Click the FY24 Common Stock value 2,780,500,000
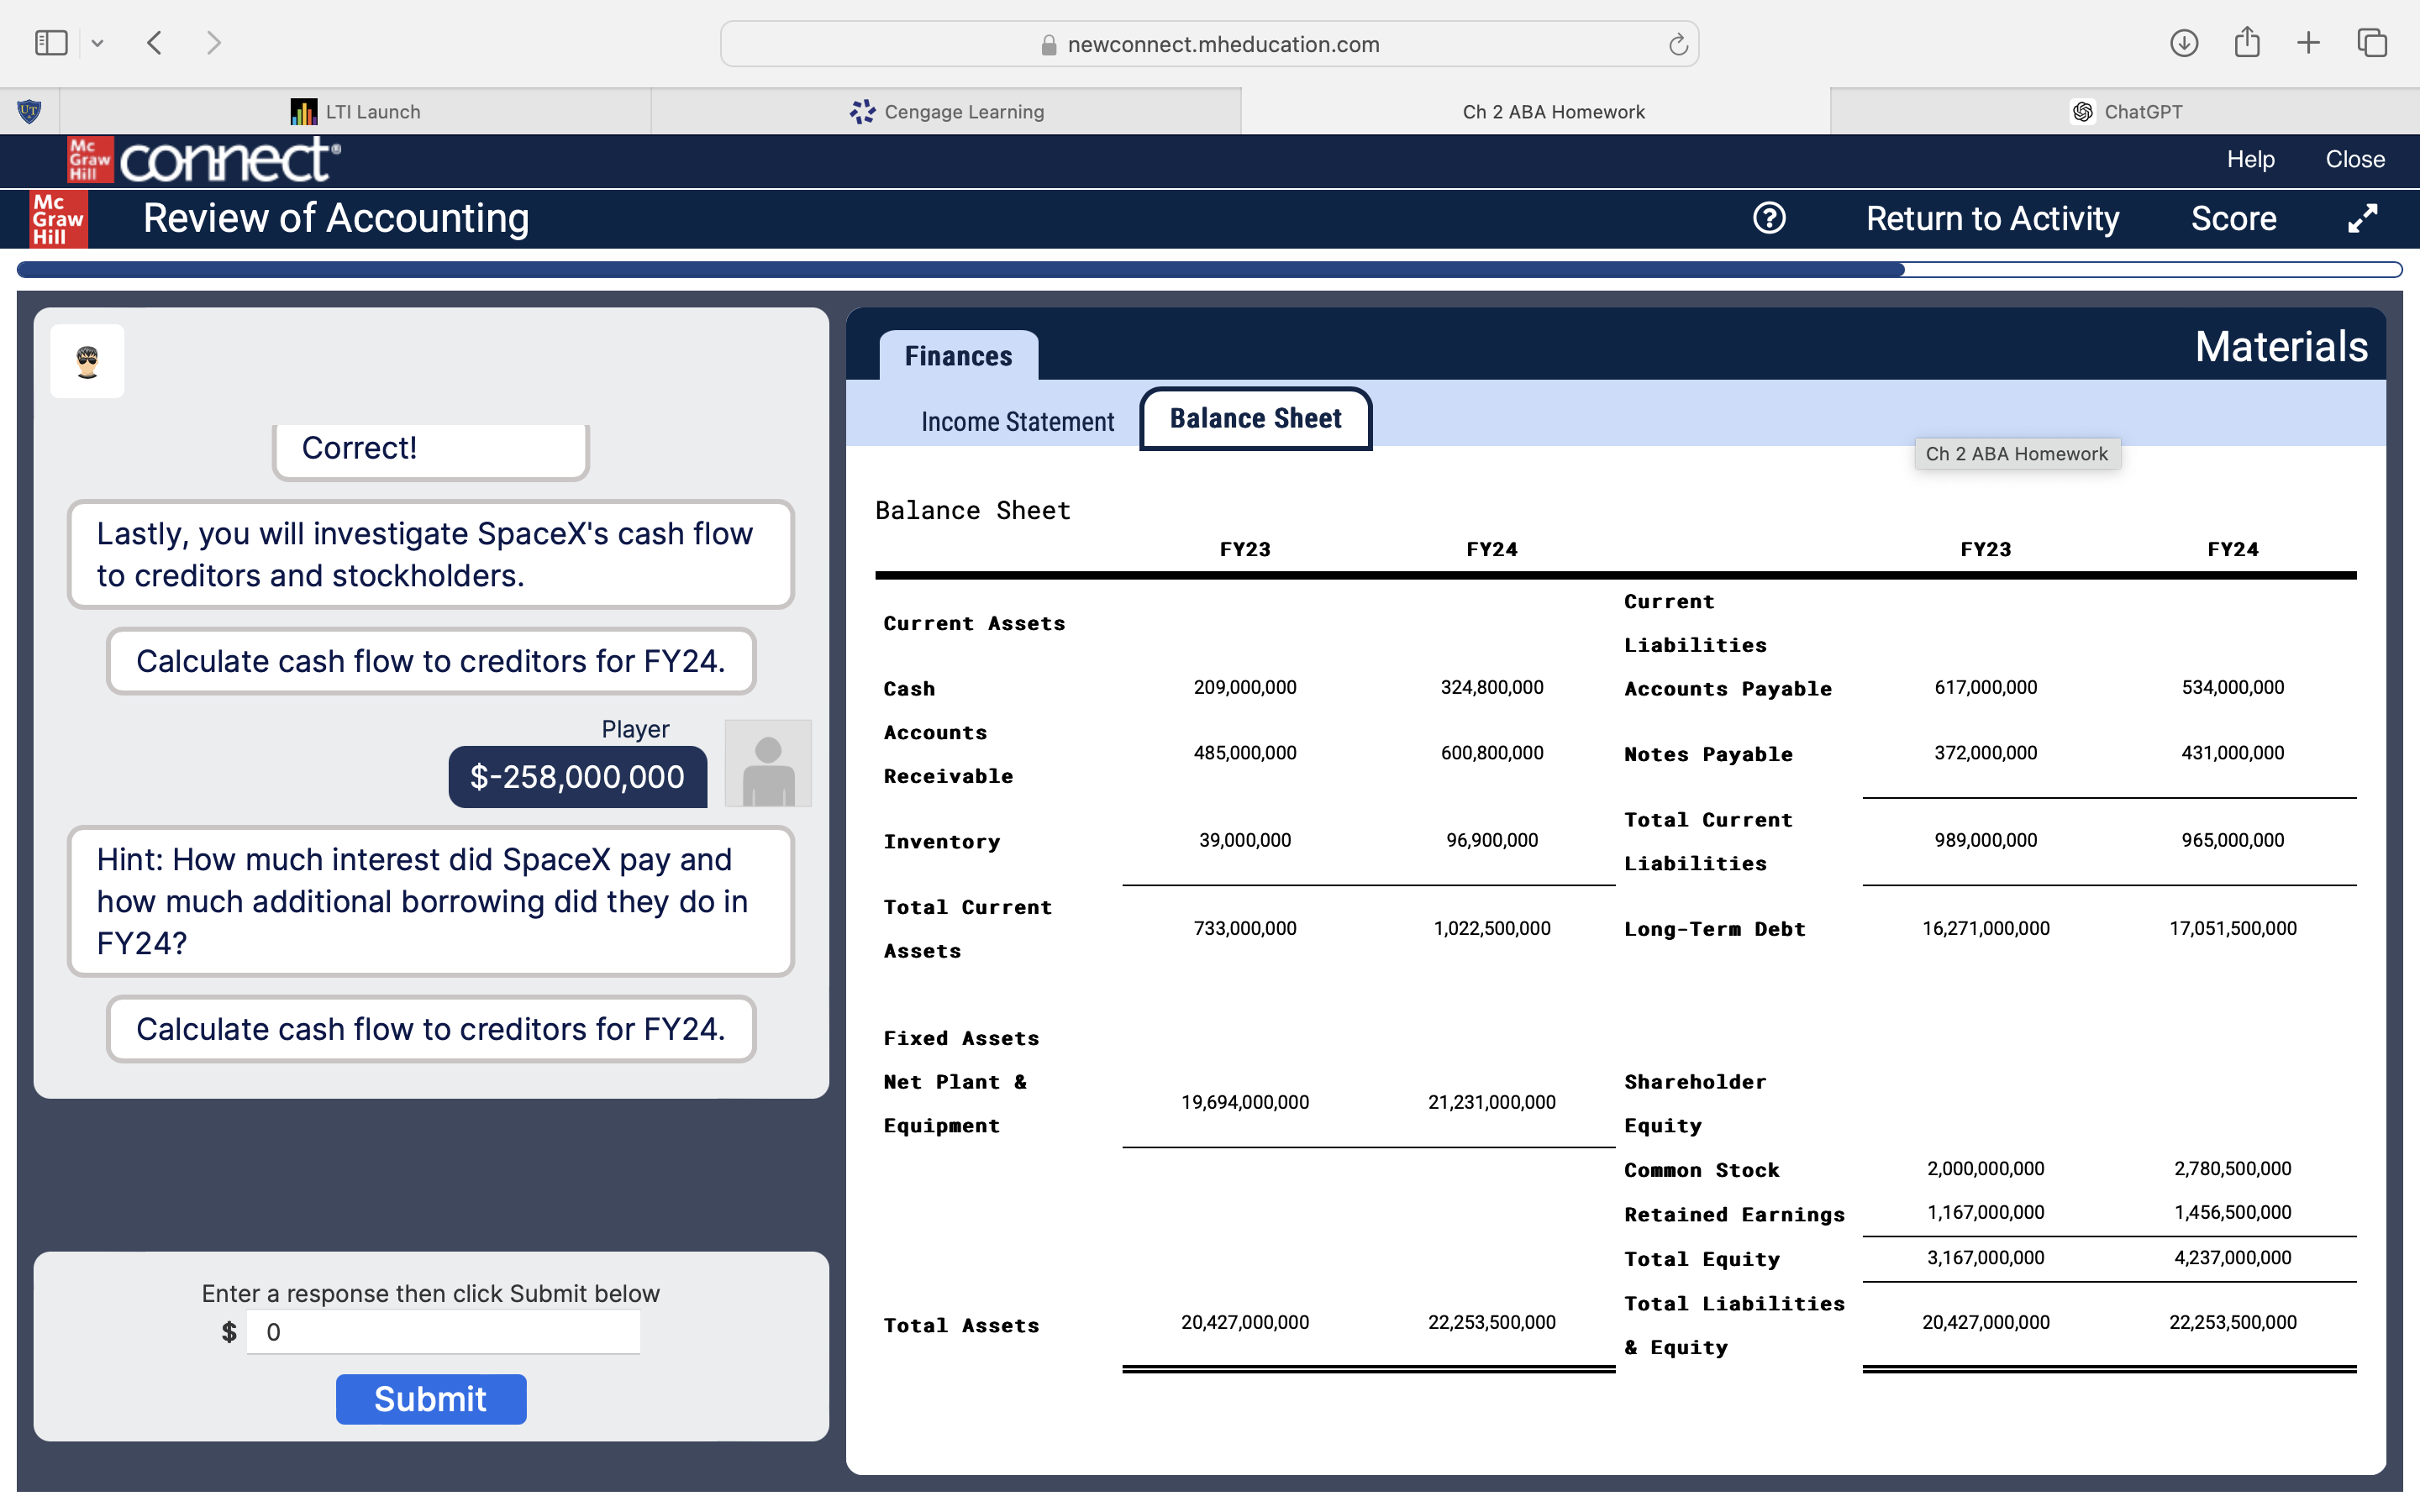Image resolution: width=2420 pixels, height=1512 pixels. click(x=2232, y=1168)
